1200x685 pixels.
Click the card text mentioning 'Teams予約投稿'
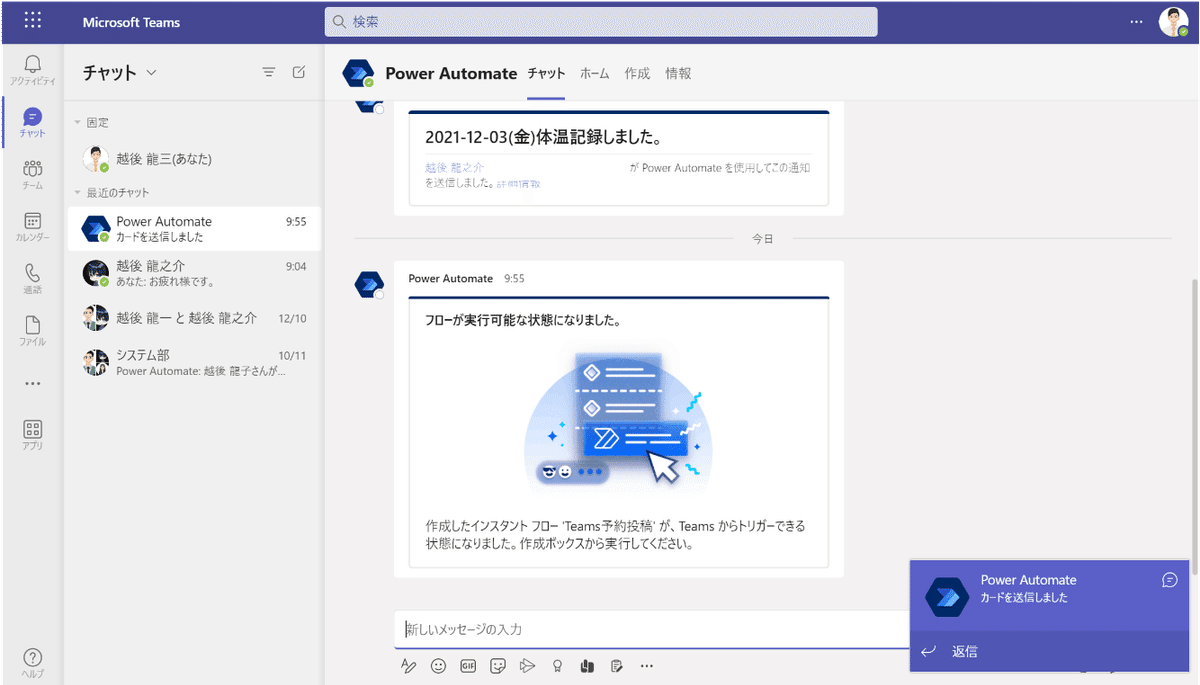[615, 535]
